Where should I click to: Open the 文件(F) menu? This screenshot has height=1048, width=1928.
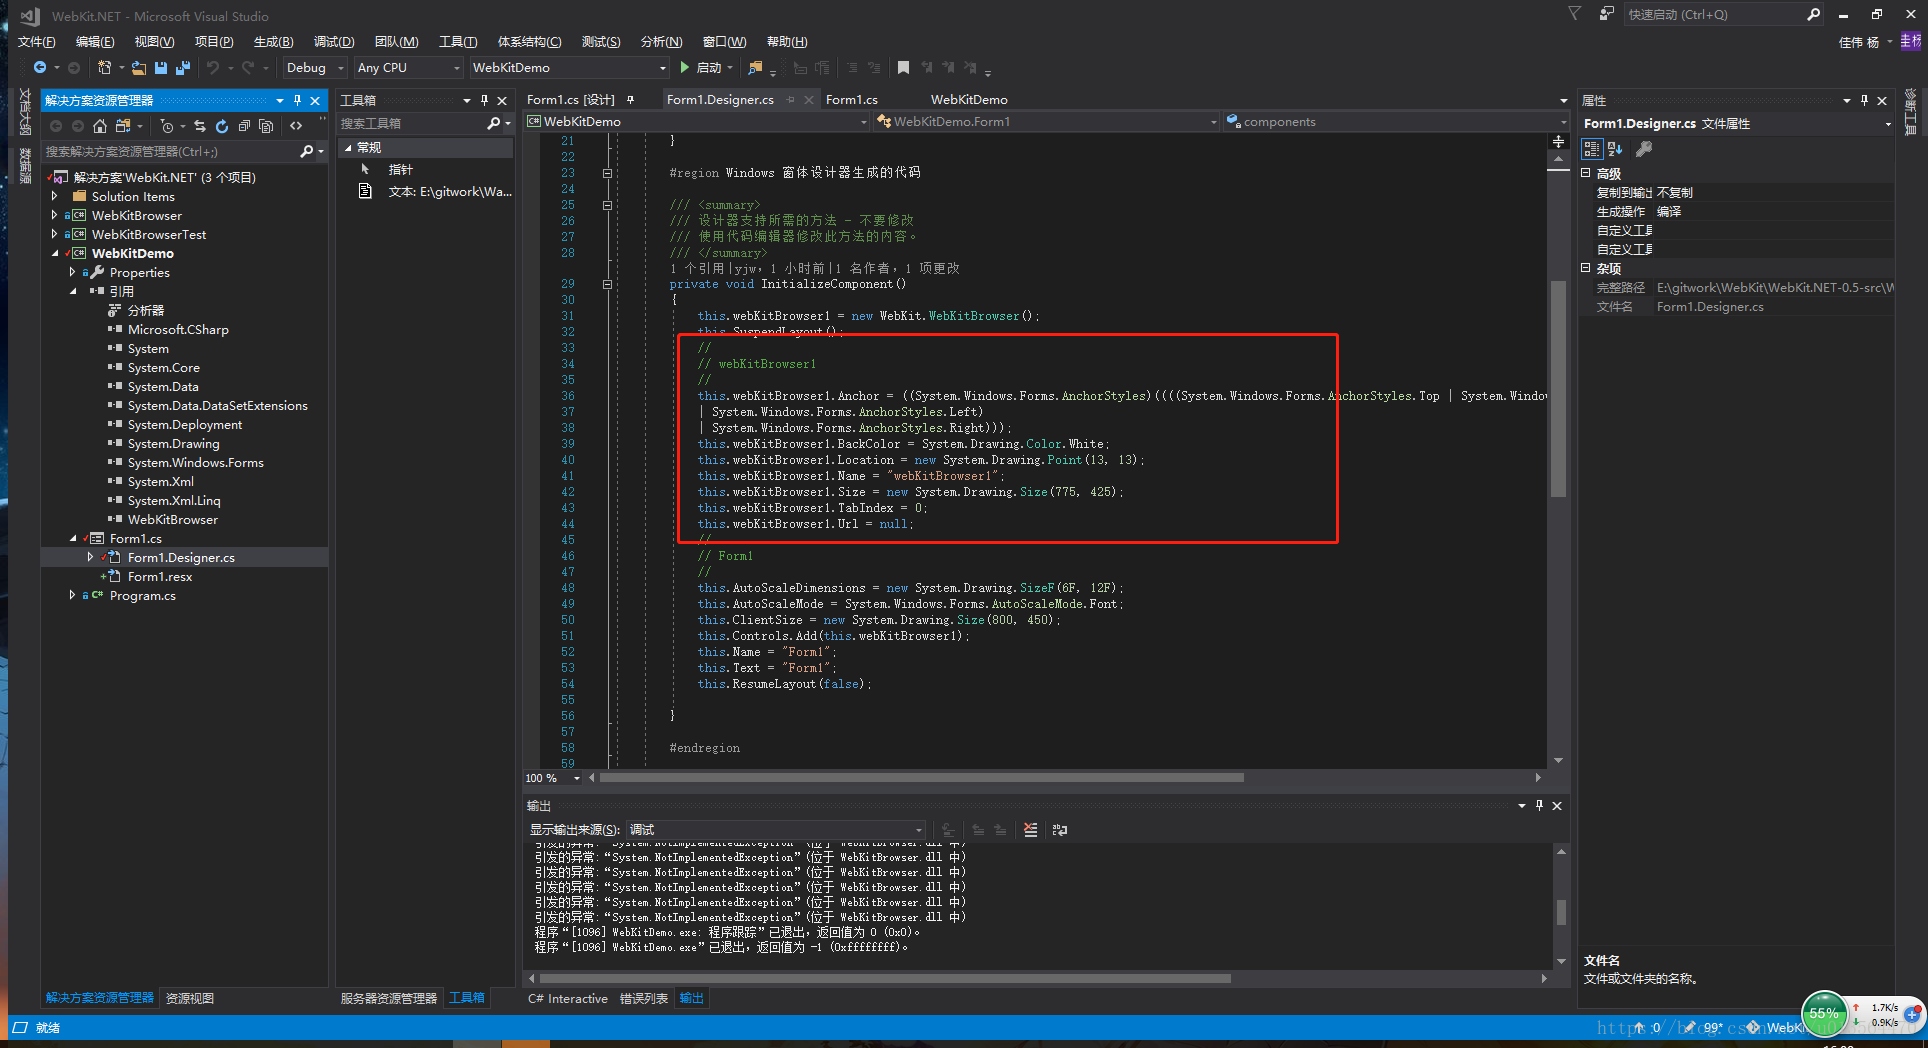[37, 42]
